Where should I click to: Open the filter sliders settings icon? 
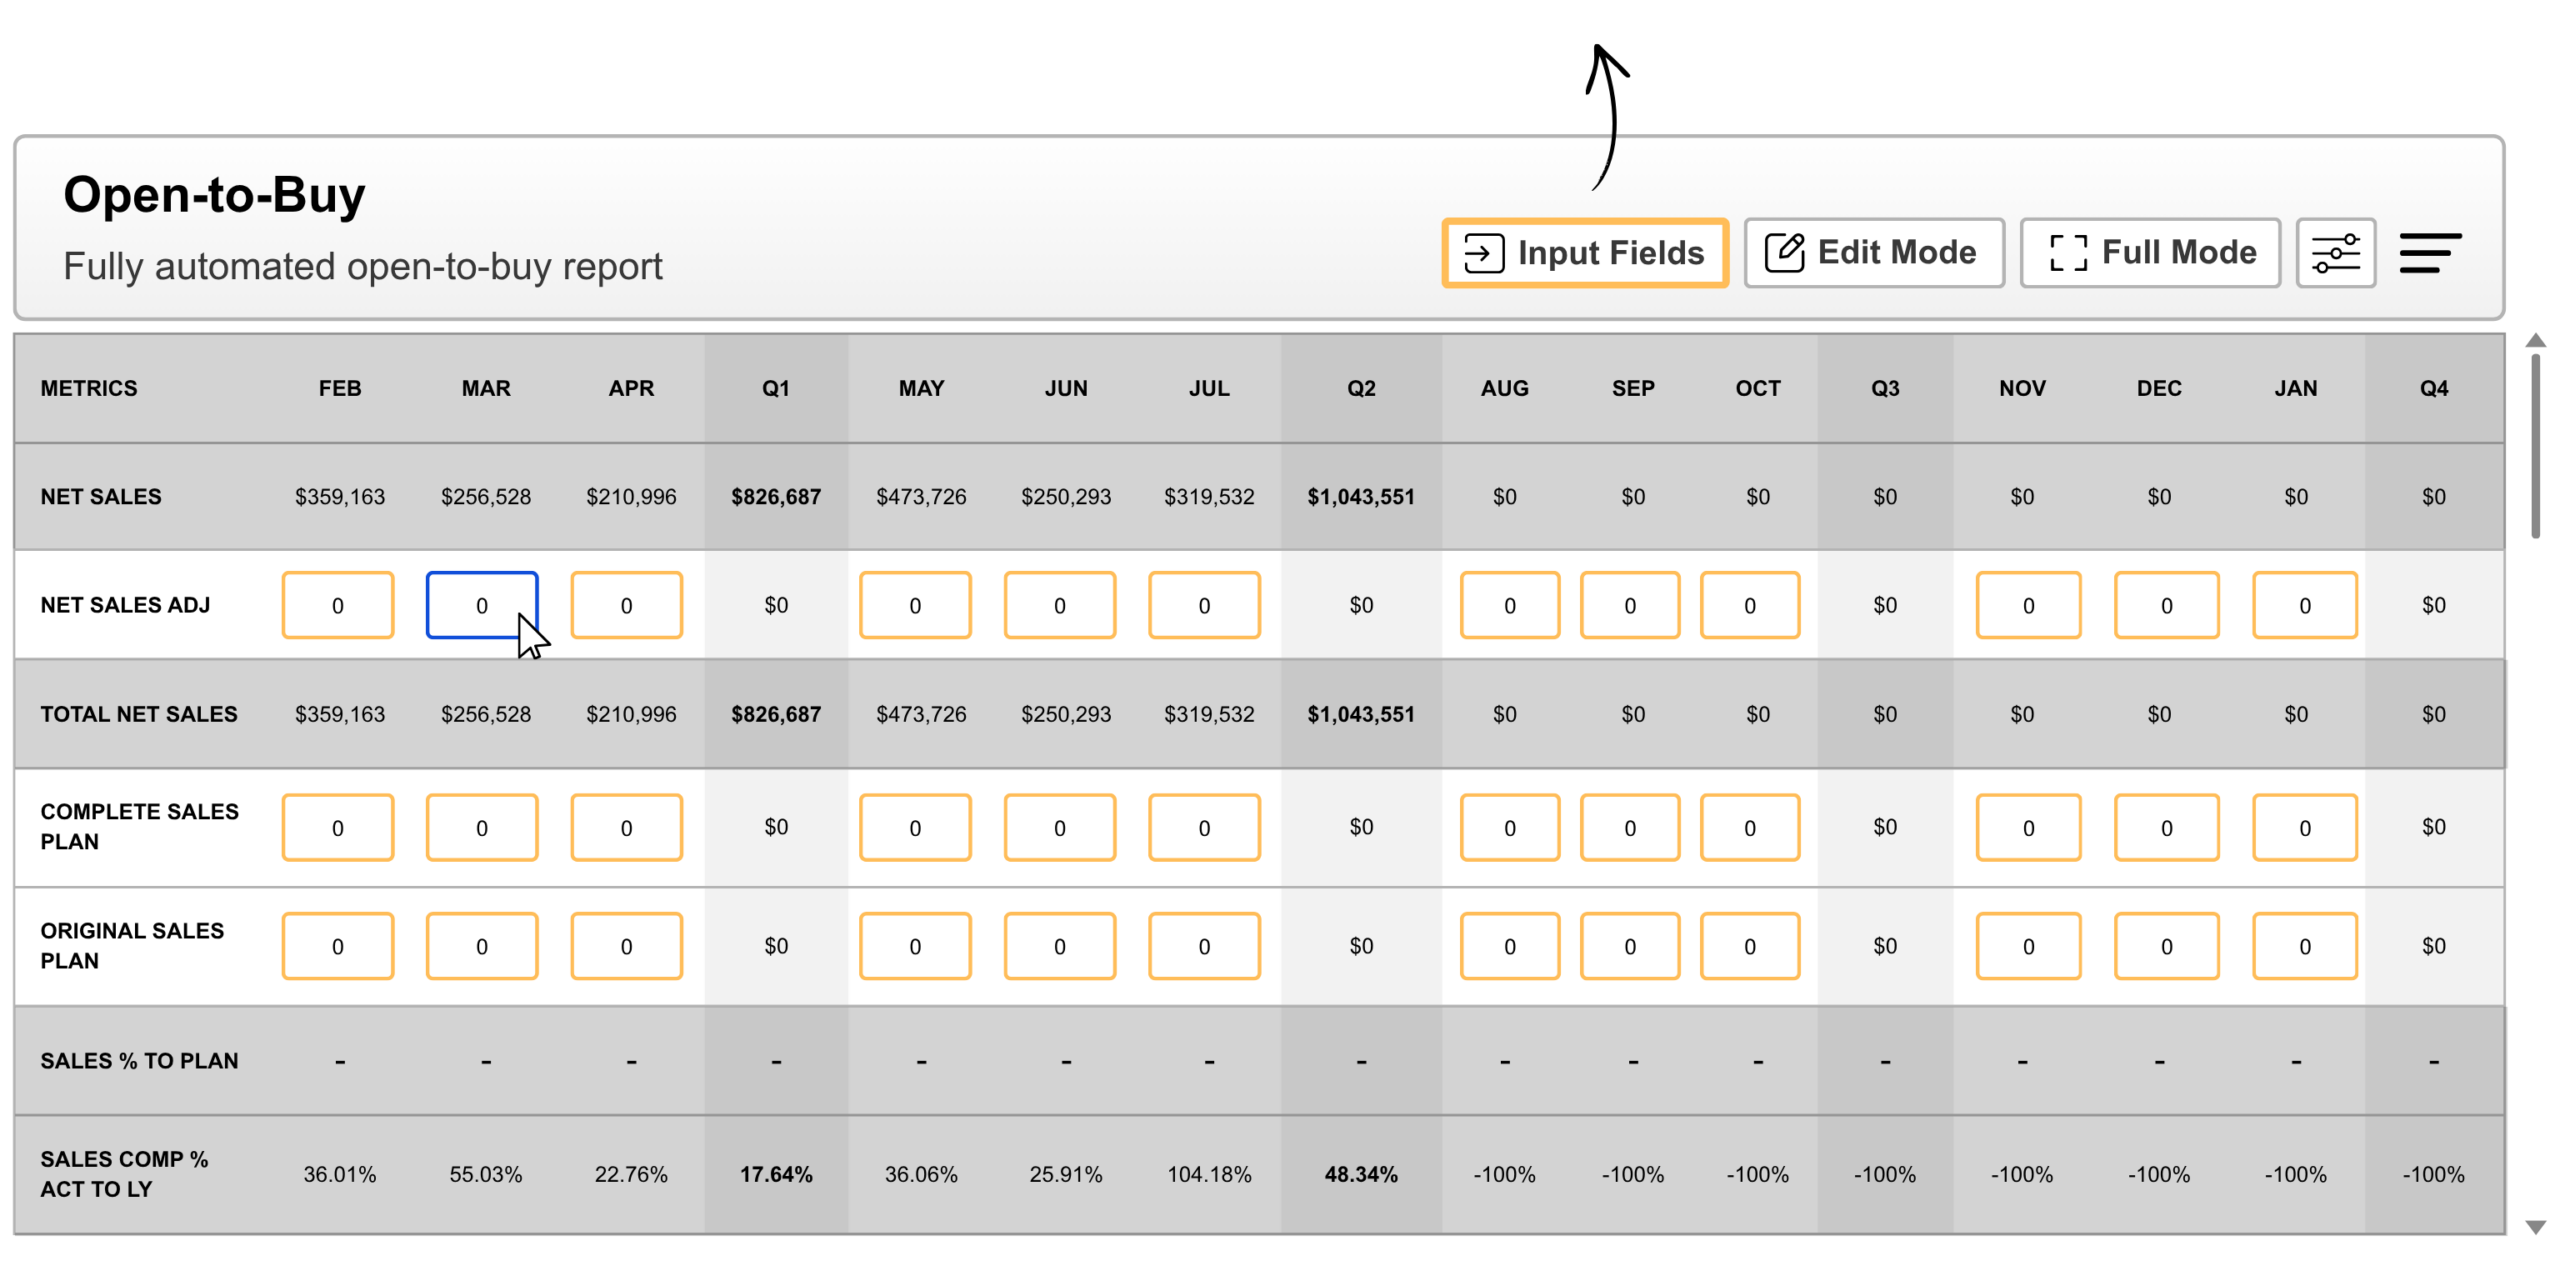point(2335,253)
